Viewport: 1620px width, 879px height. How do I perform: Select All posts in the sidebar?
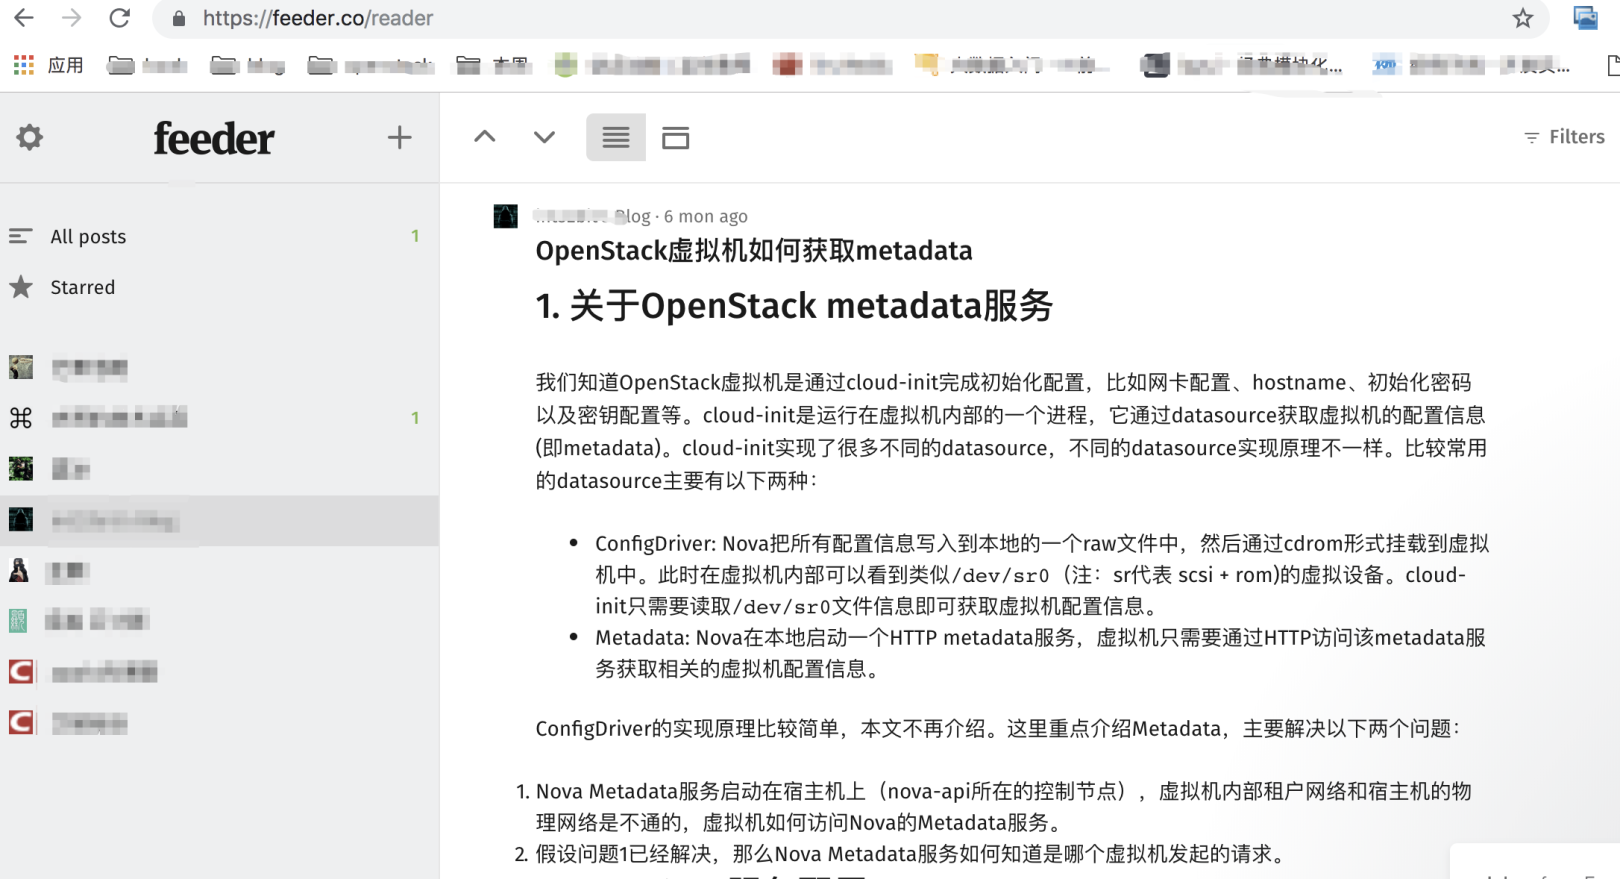point(219,236)
